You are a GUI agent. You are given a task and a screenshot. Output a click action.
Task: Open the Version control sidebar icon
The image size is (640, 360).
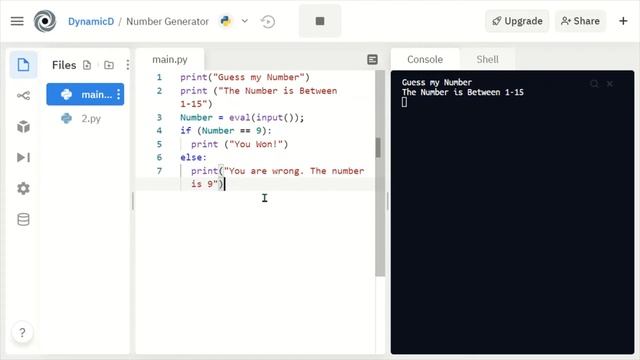pos(23,96)
